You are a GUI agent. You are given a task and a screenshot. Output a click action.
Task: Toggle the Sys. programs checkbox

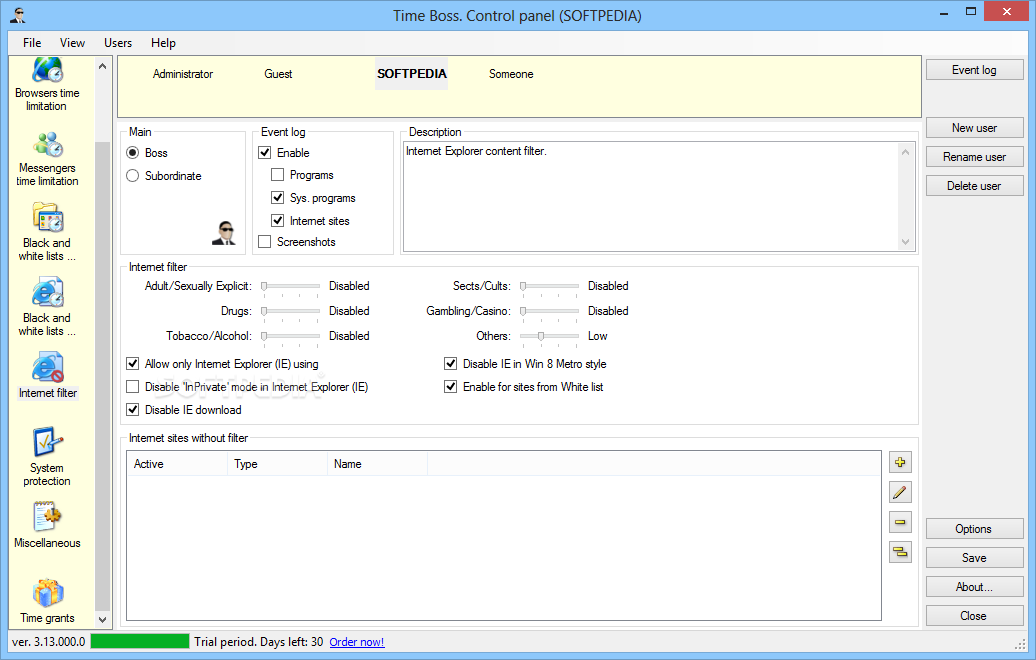point(278,198)
